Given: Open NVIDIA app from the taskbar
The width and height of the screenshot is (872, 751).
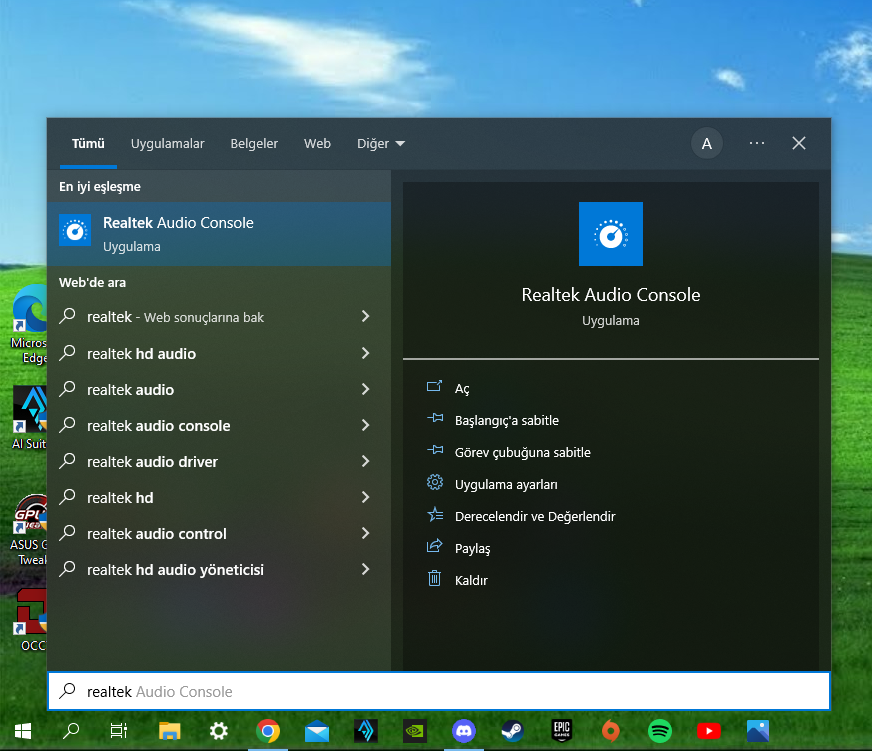Looking at the screenshot, I should click(415, 731).
